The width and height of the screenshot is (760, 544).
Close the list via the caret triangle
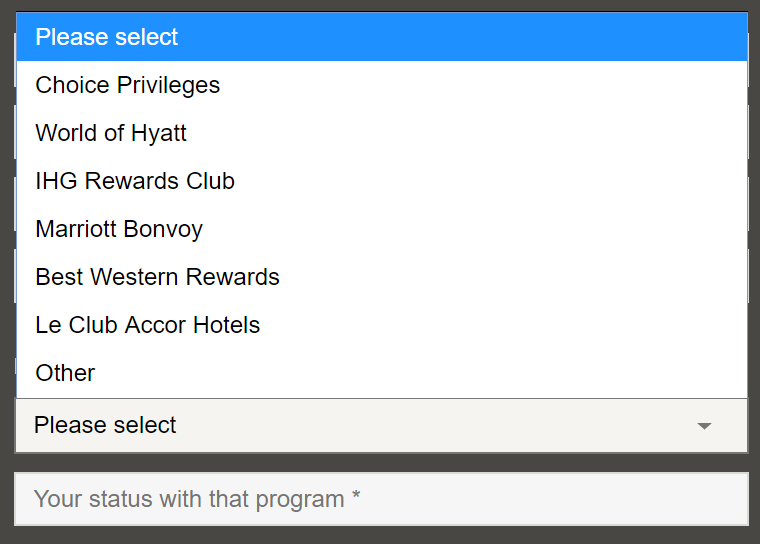tap(704, 426)
